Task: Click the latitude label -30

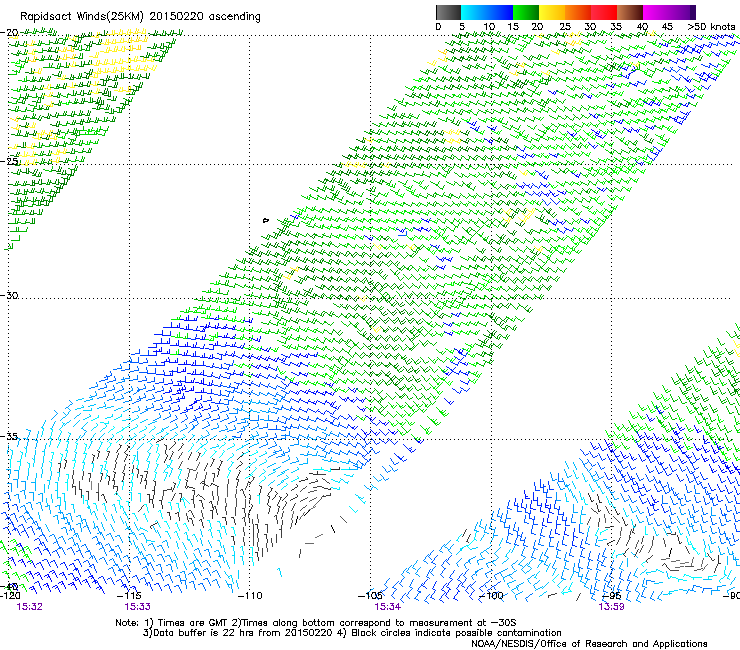Action: click(9, 295)
